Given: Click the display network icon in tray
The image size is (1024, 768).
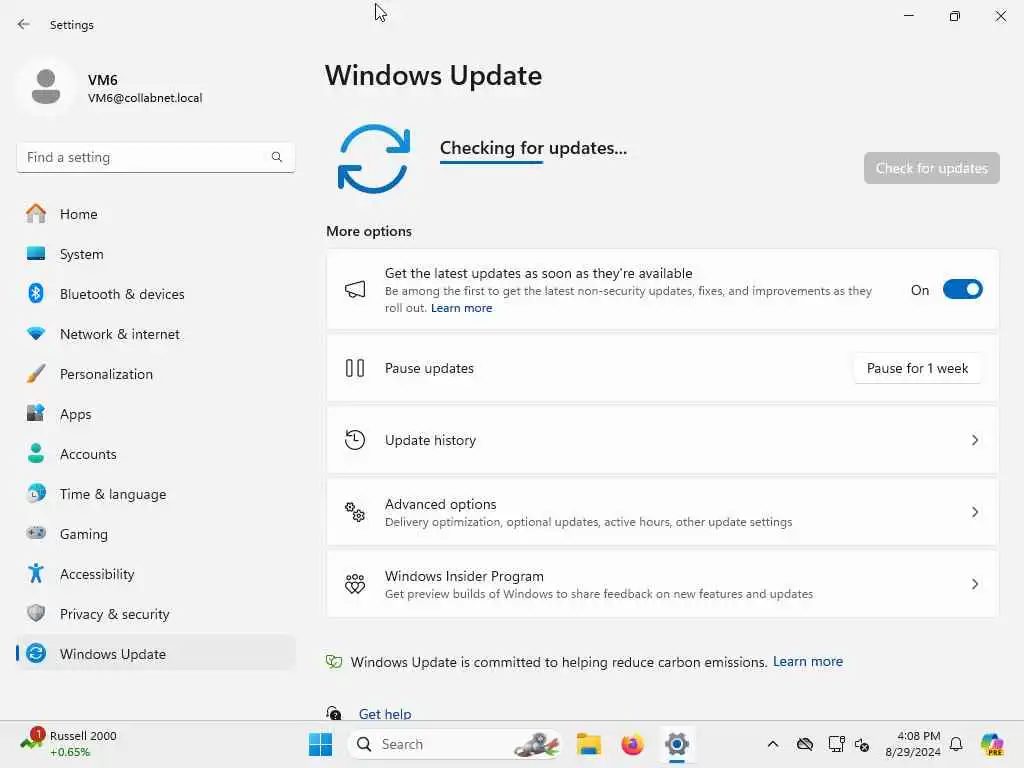Looking at the screenshot, I should [x=836, y=744].
